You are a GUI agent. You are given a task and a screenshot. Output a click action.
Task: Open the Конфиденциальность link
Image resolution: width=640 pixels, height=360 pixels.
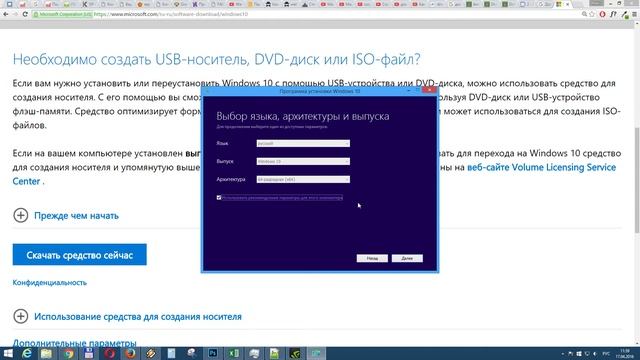coord(50,282)
